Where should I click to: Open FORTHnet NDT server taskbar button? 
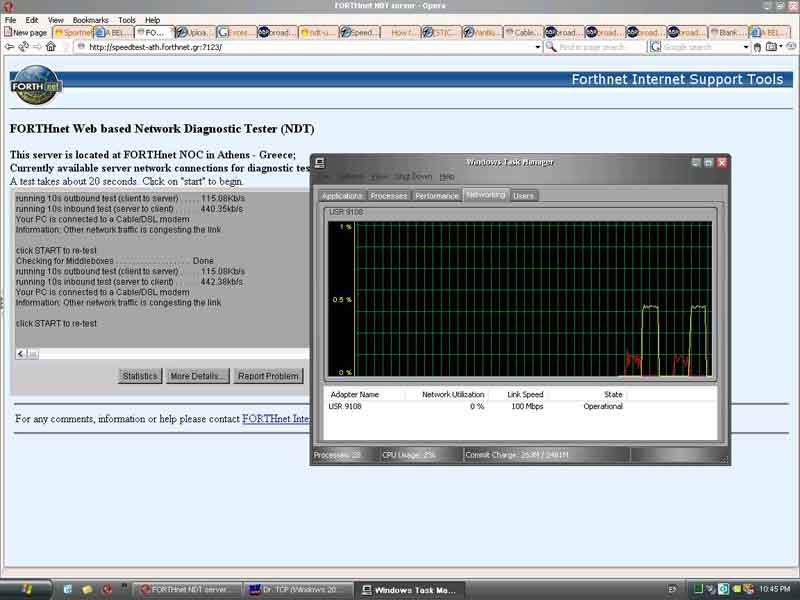(x=187, y=590)
